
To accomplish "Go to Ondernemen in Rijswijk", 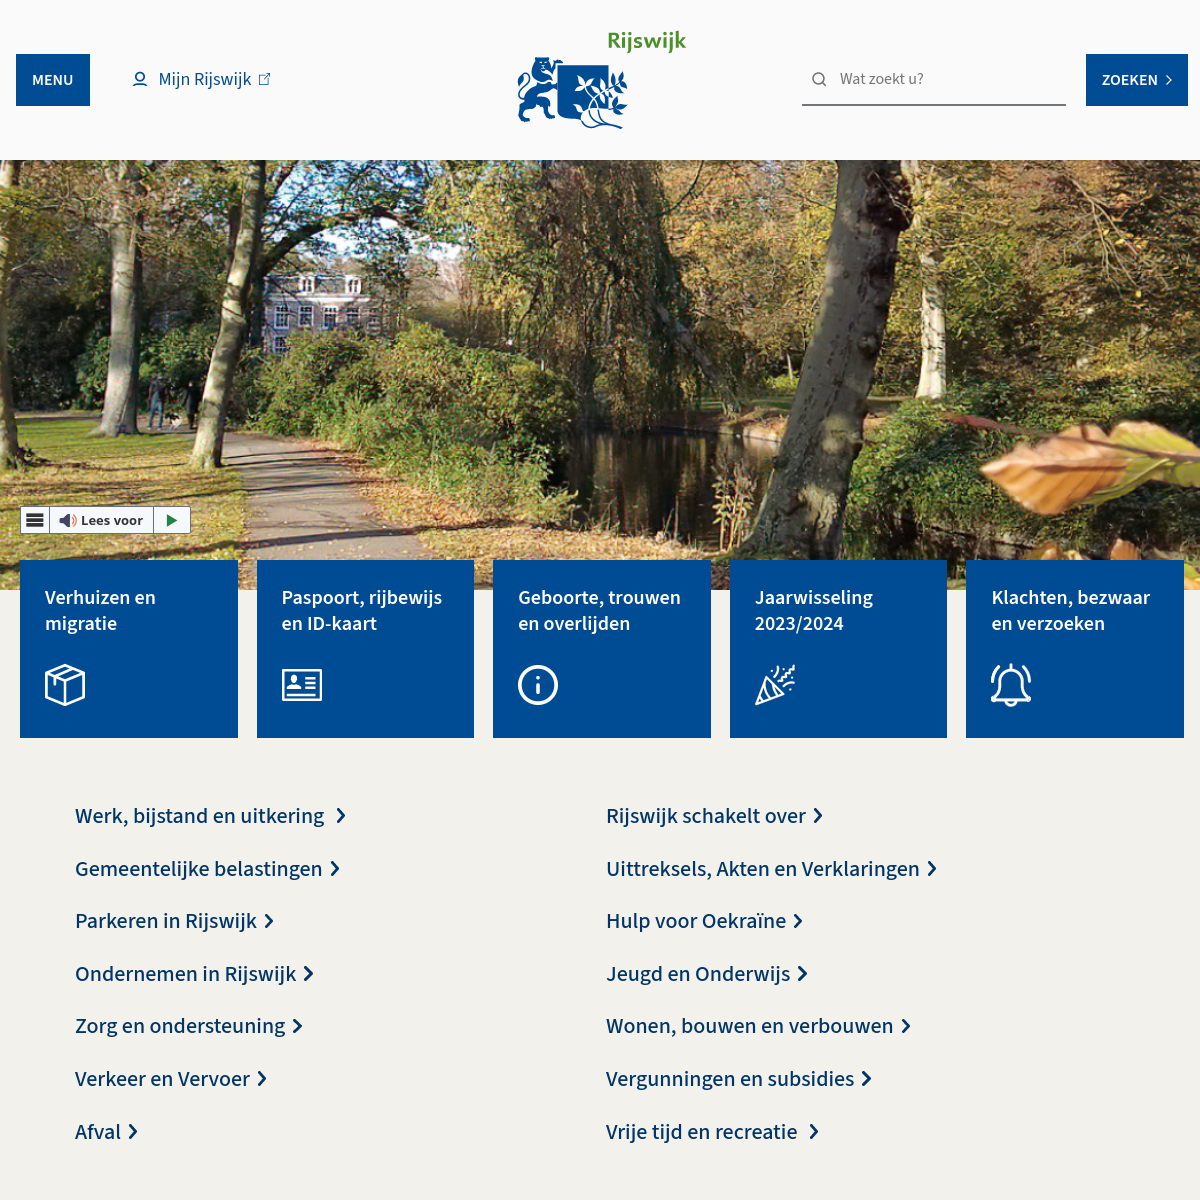I will pyautogui.click(x=186, y=974).
